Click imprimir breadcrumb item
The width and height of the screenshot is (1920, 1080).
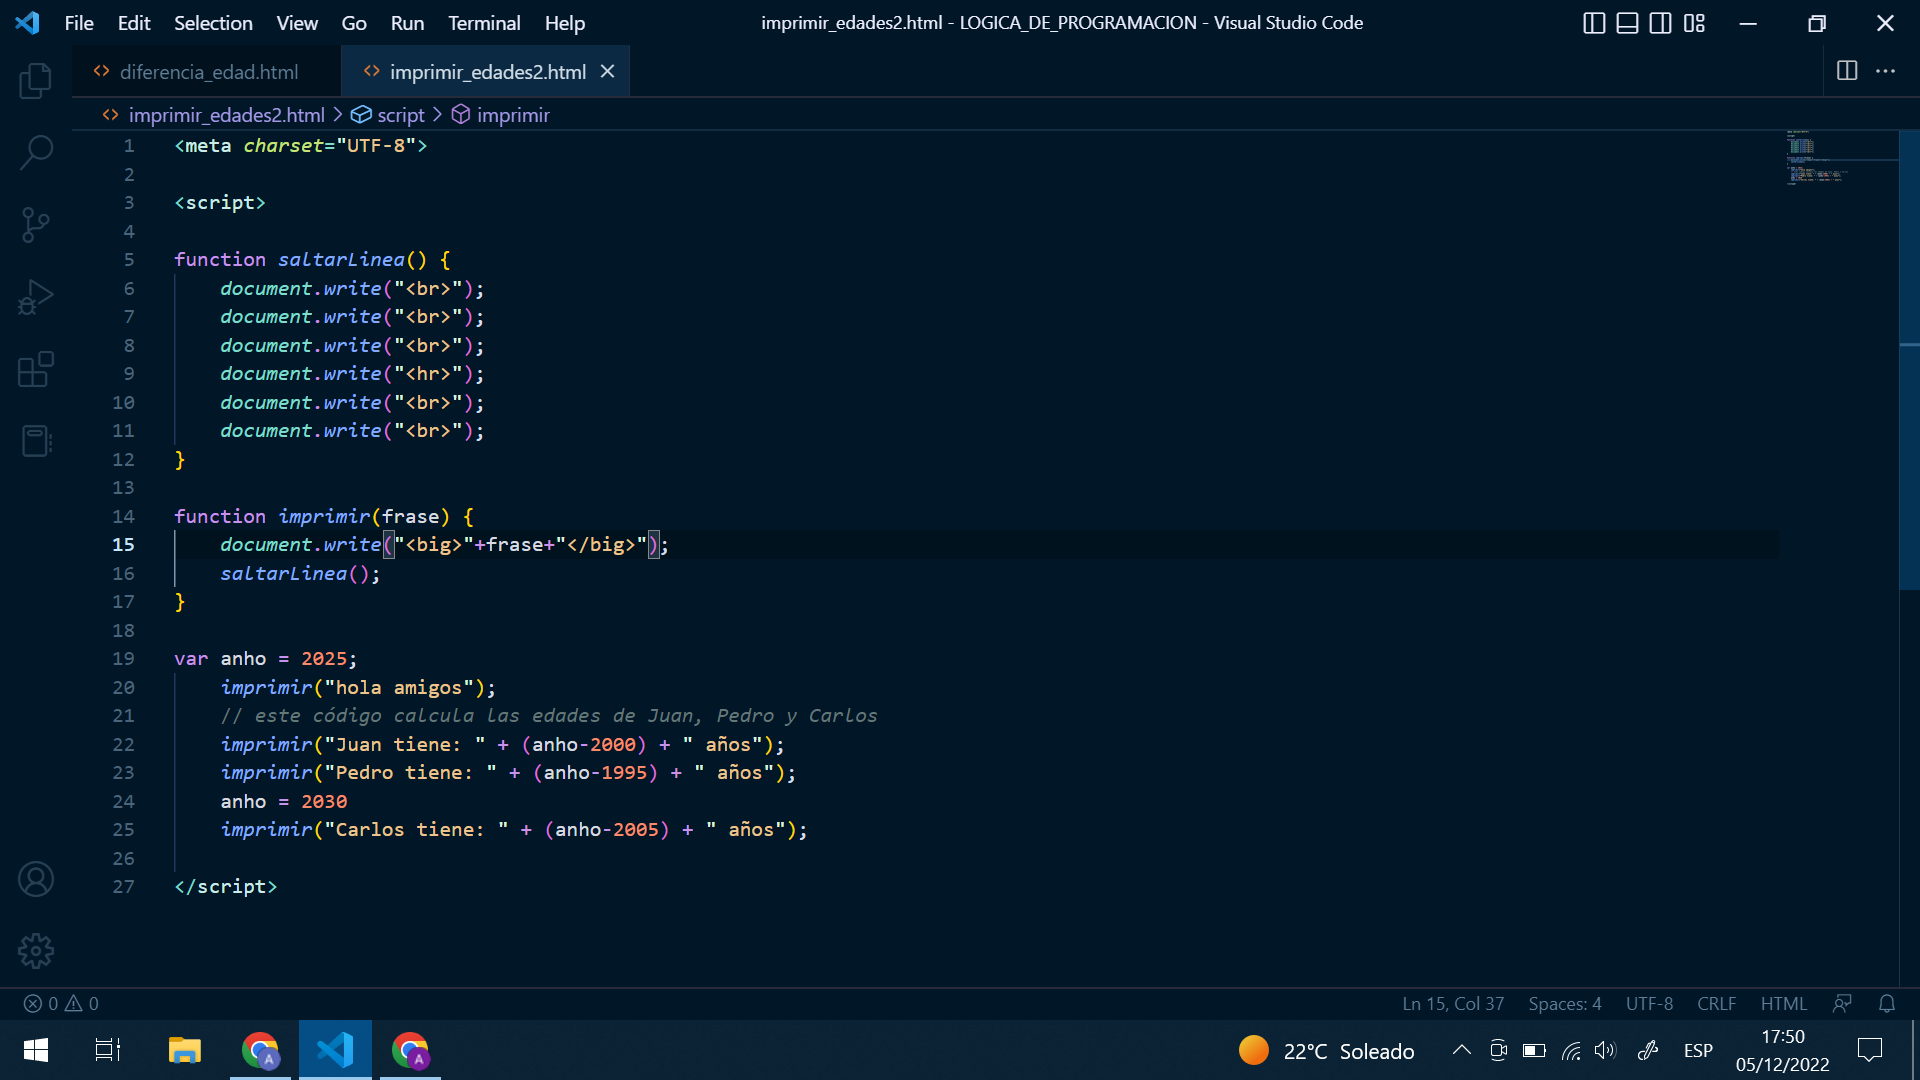tap(501, 115)
